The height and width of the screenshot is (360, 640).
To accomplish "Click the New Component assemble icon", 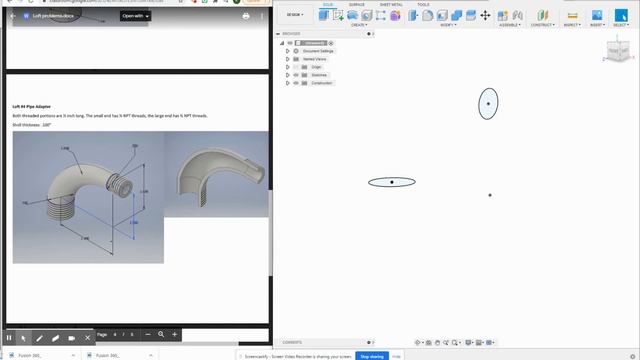I will [503, 16].
